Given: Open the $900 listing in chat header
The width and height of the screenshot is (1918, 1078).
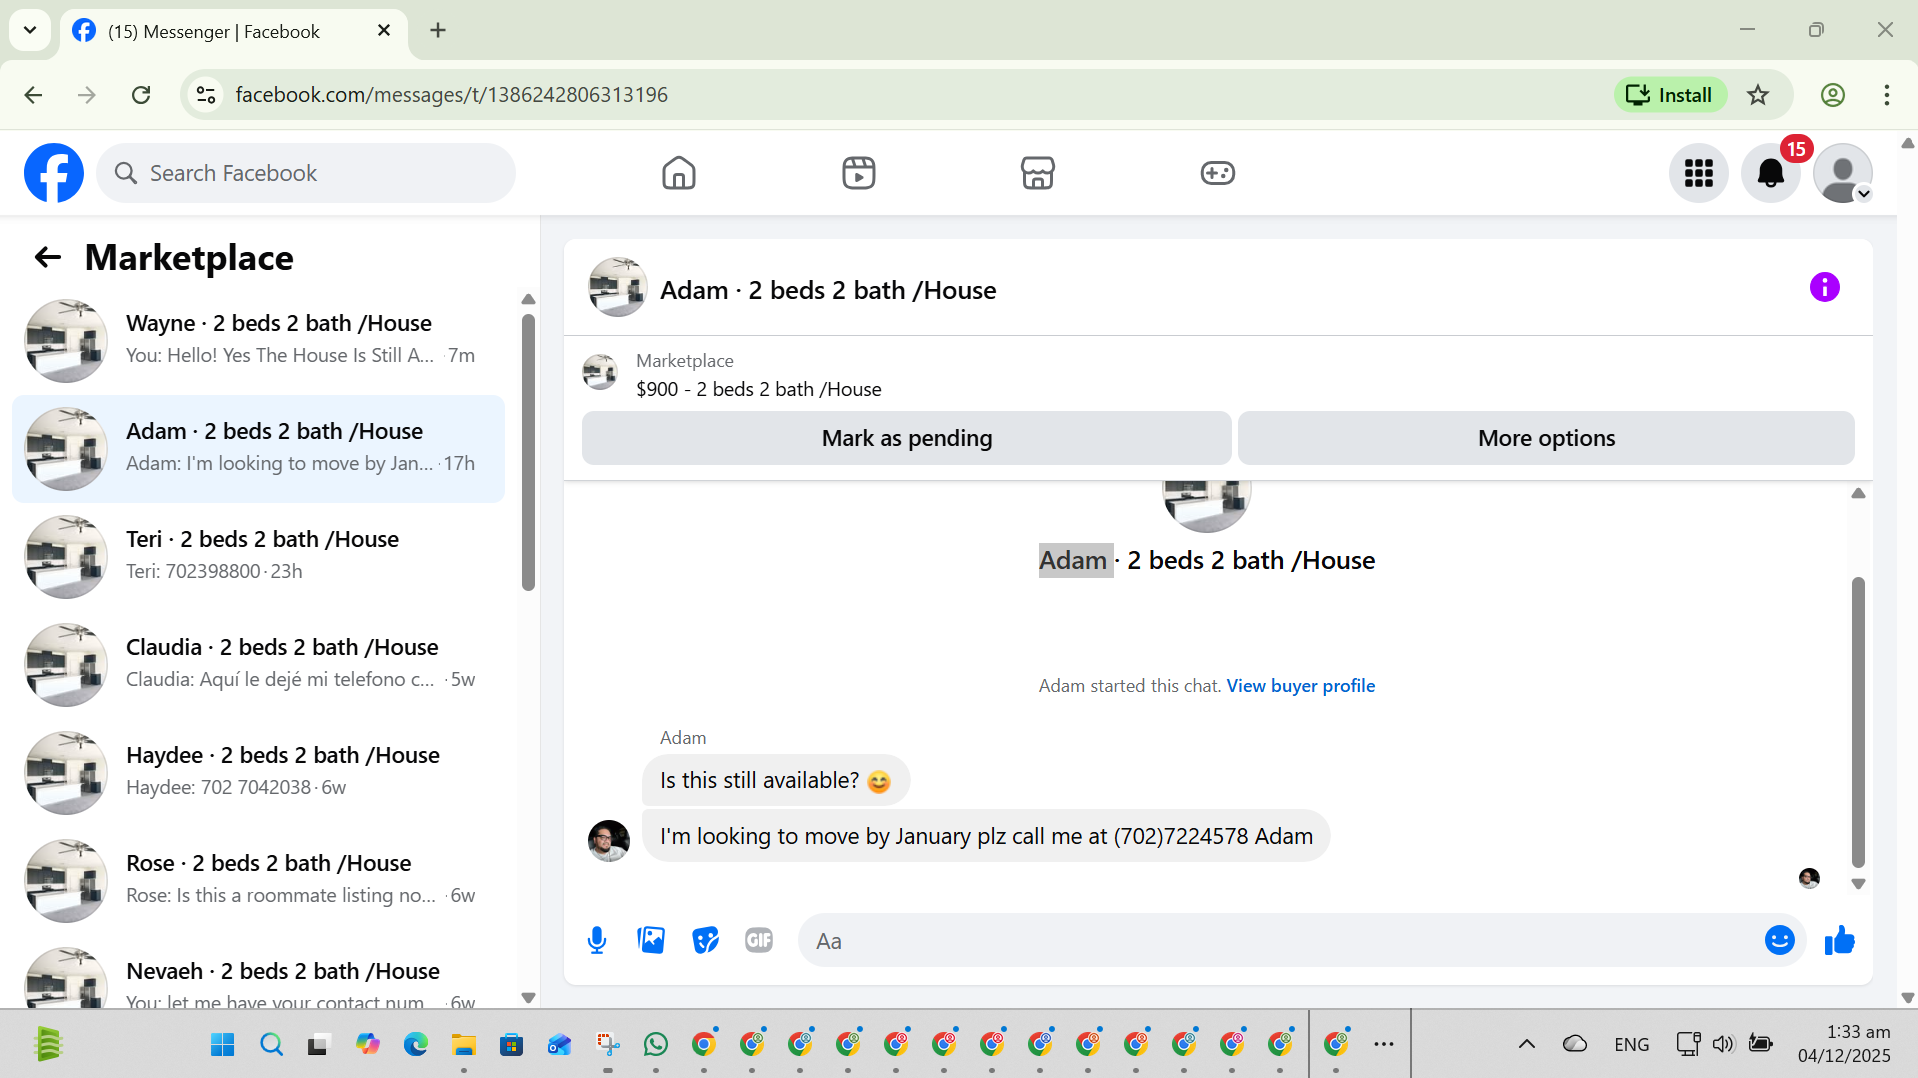Looking at the screenshot, I should [758, 389].
